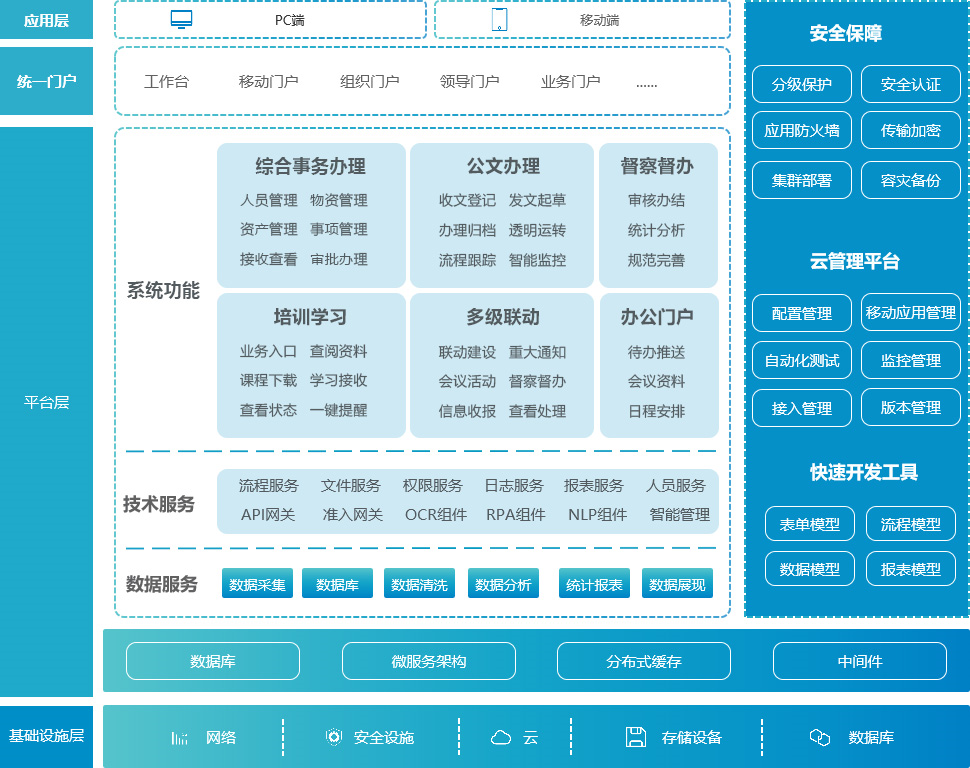Viewport: 970px width, 768px height.
Task: Click the cloud icon
Action: [501, 738]
